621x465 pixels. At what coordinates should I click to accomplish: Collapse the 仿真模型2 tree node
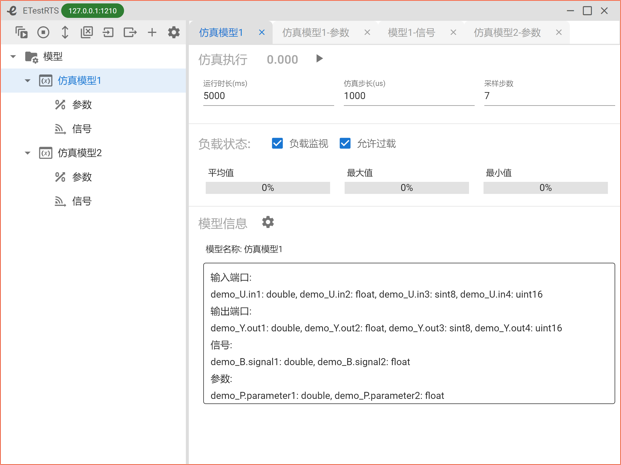pyautogui.click(x=27, y=153)
